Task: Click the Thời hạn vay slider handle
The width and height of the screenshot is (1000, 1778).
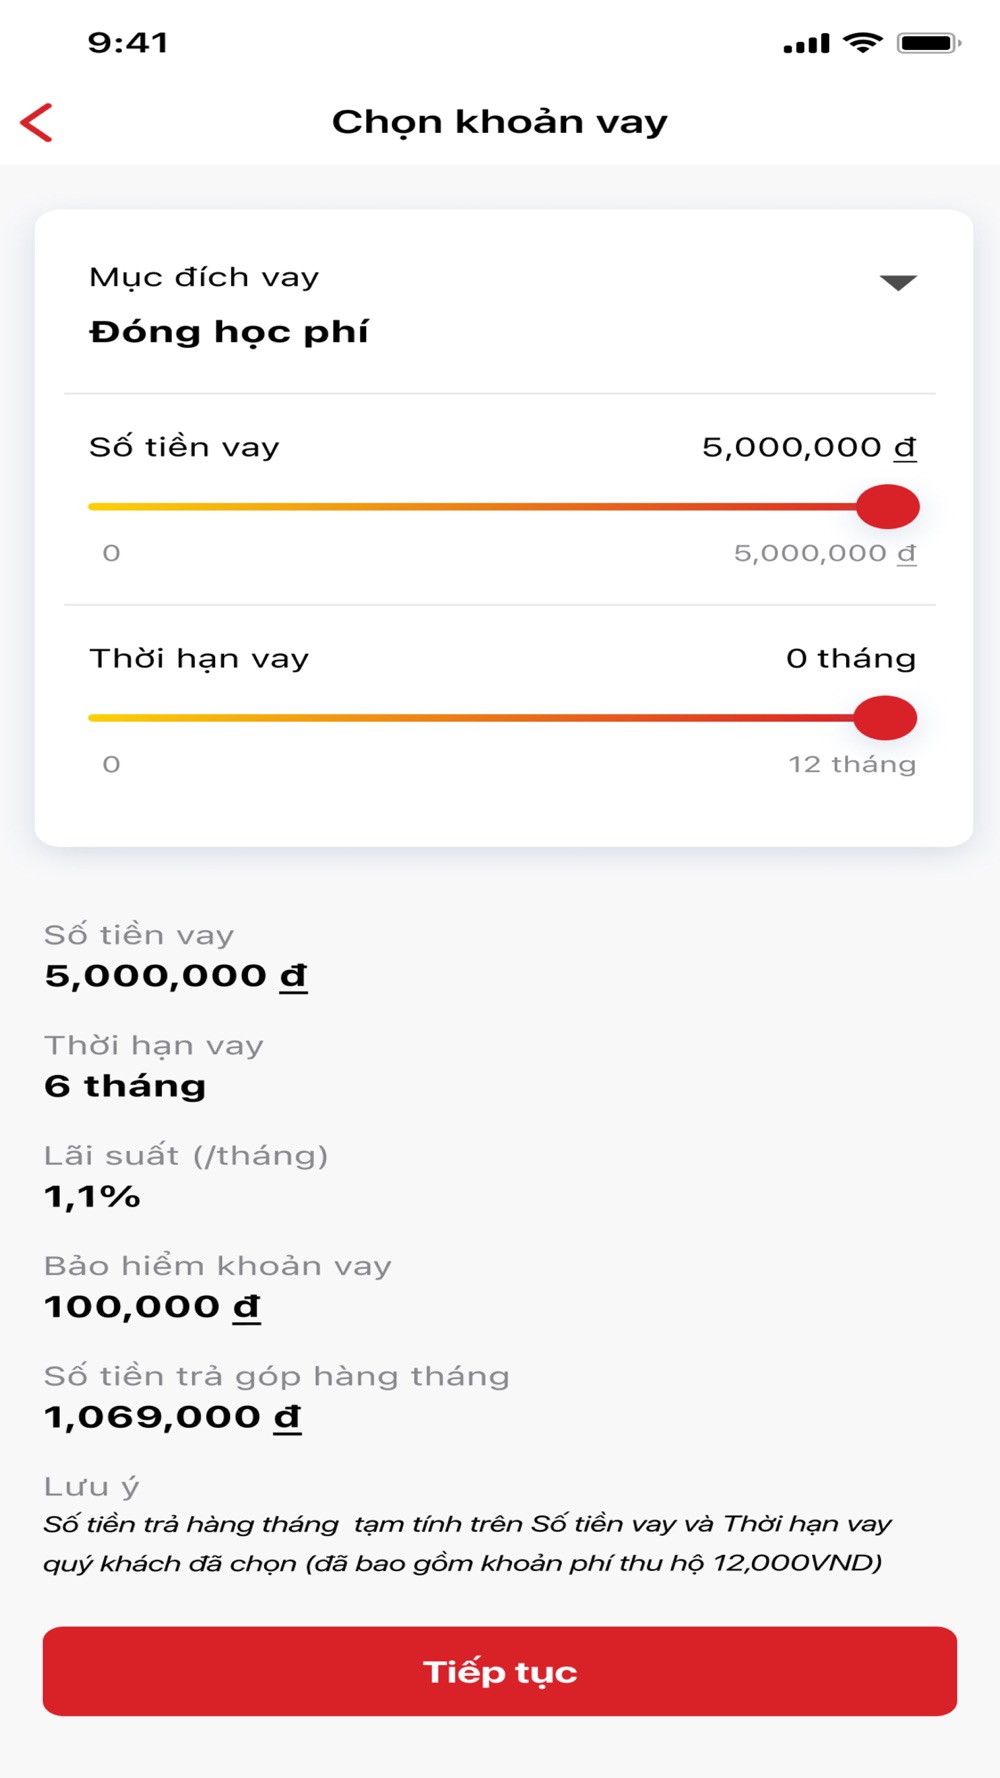Action: point(886,718)
